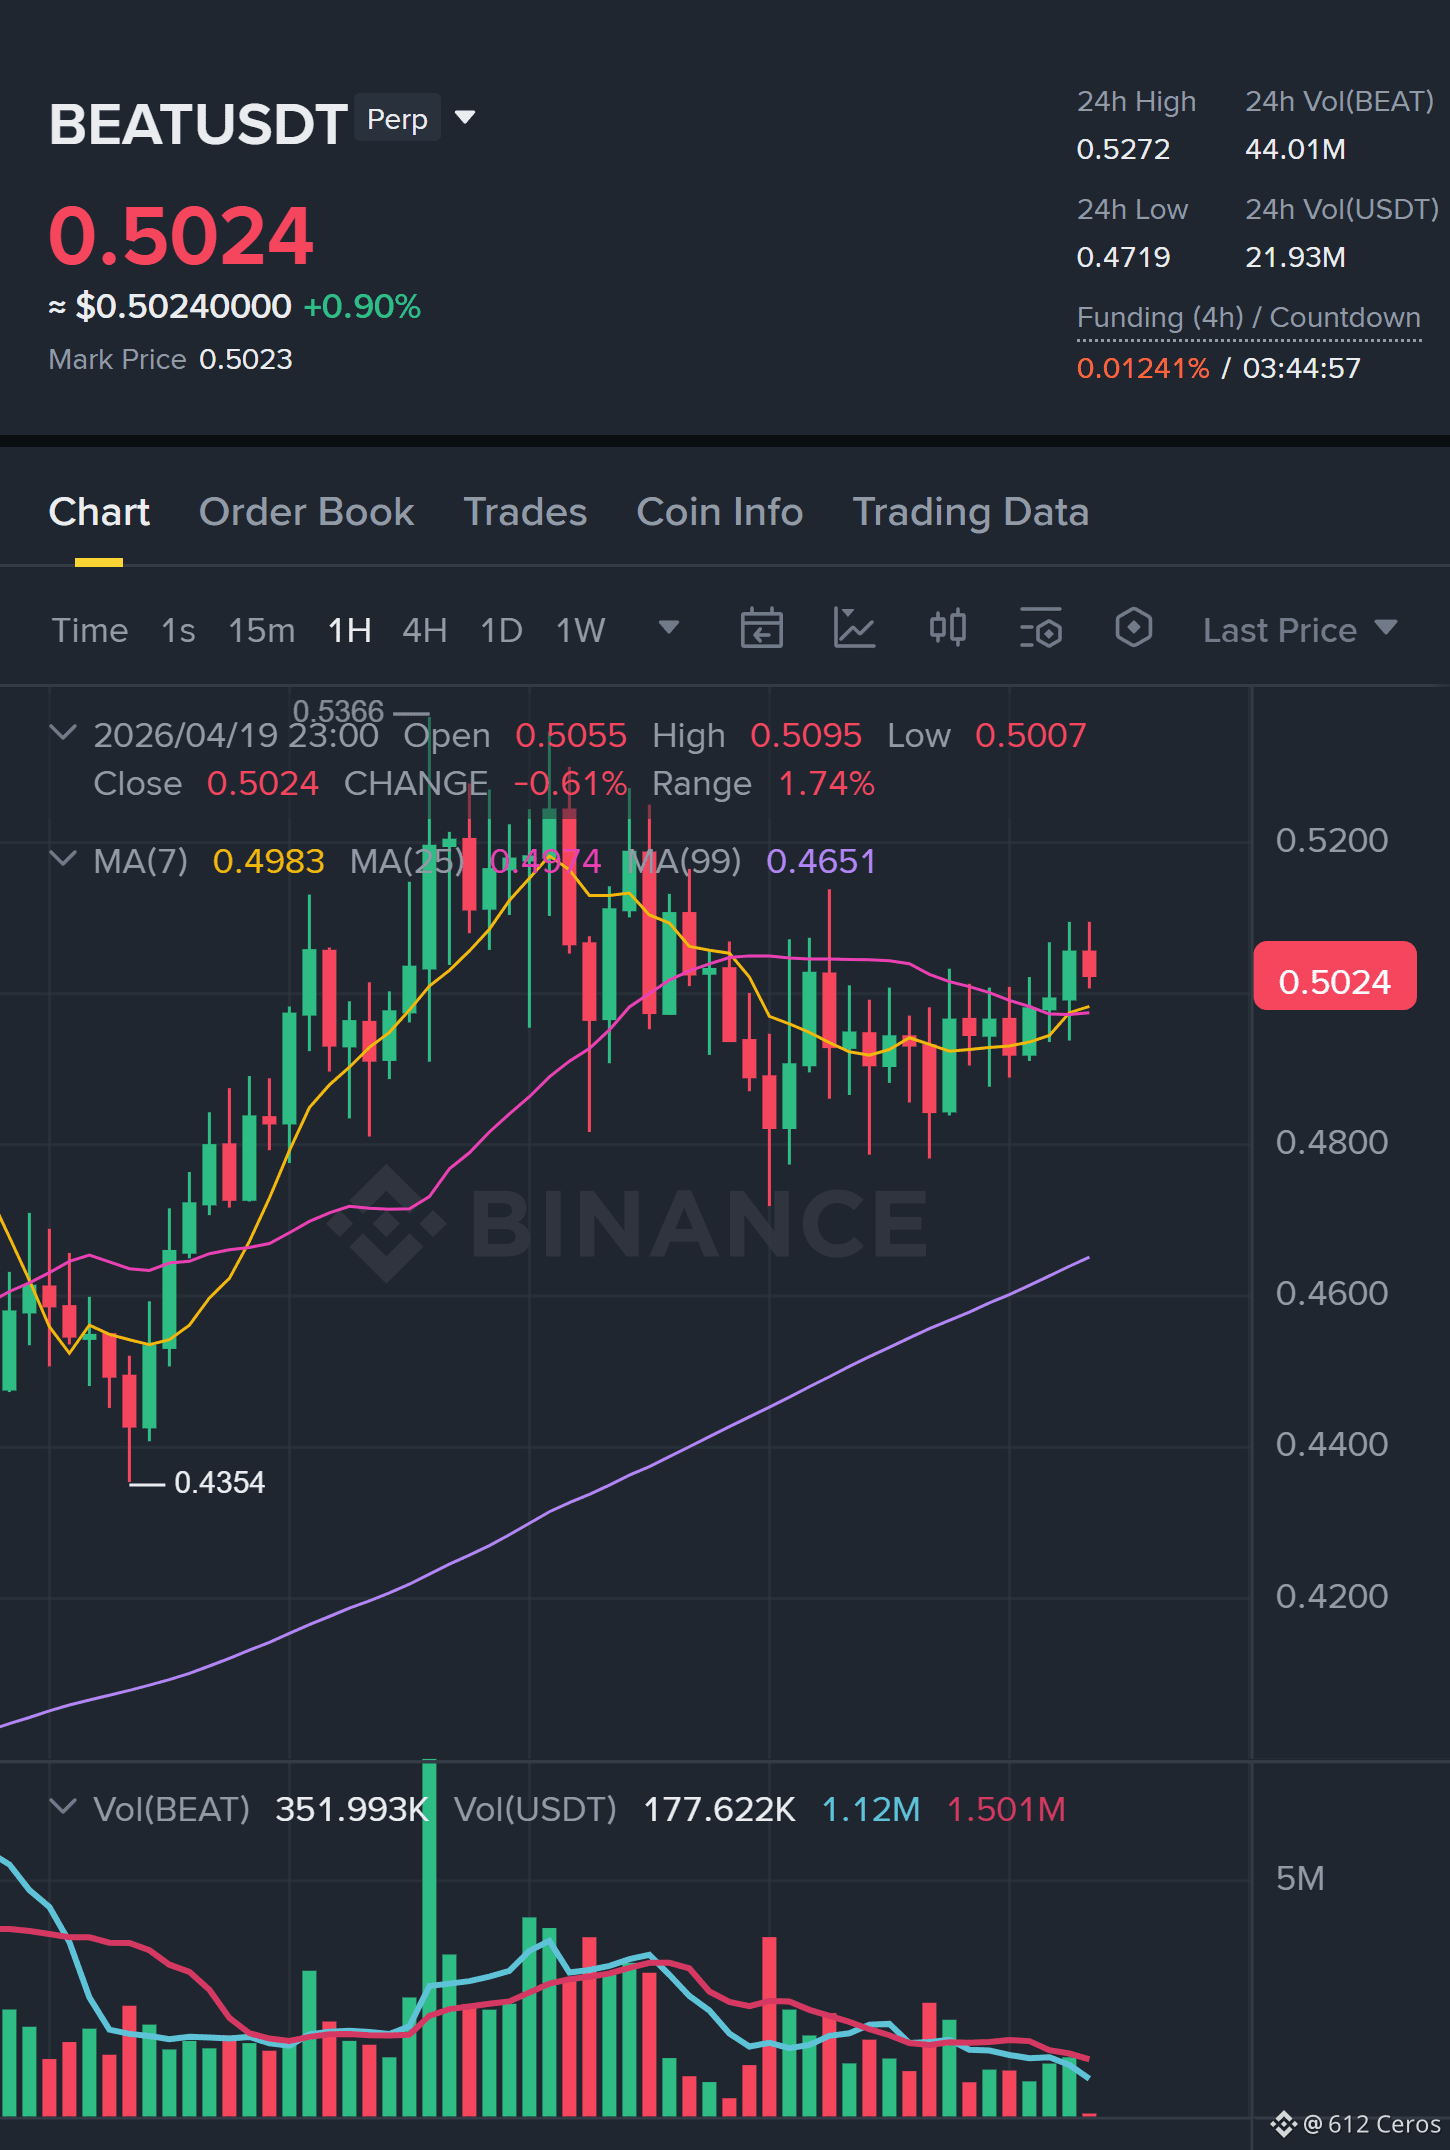Click the Funding (4h) / Countdown link
The width and height of the screenshot is (1450, 2150).
(x=1248, y=318)
